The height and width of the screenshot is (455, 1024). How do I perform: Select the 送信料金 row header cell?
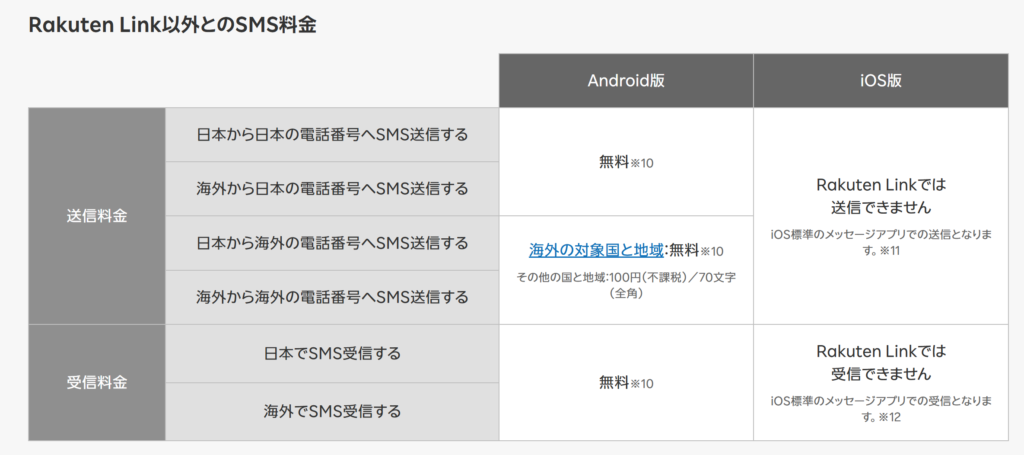pyautogui.click(x=97, y=216)
